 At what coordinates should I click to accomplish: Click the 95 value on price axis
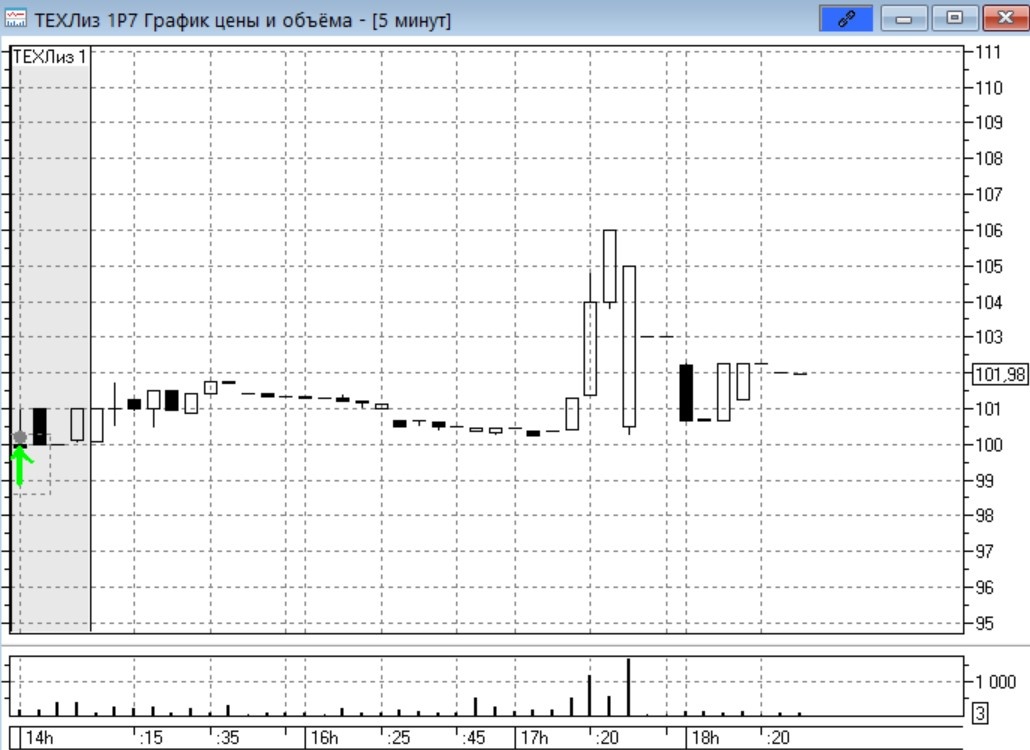click(x=984, y=623)
